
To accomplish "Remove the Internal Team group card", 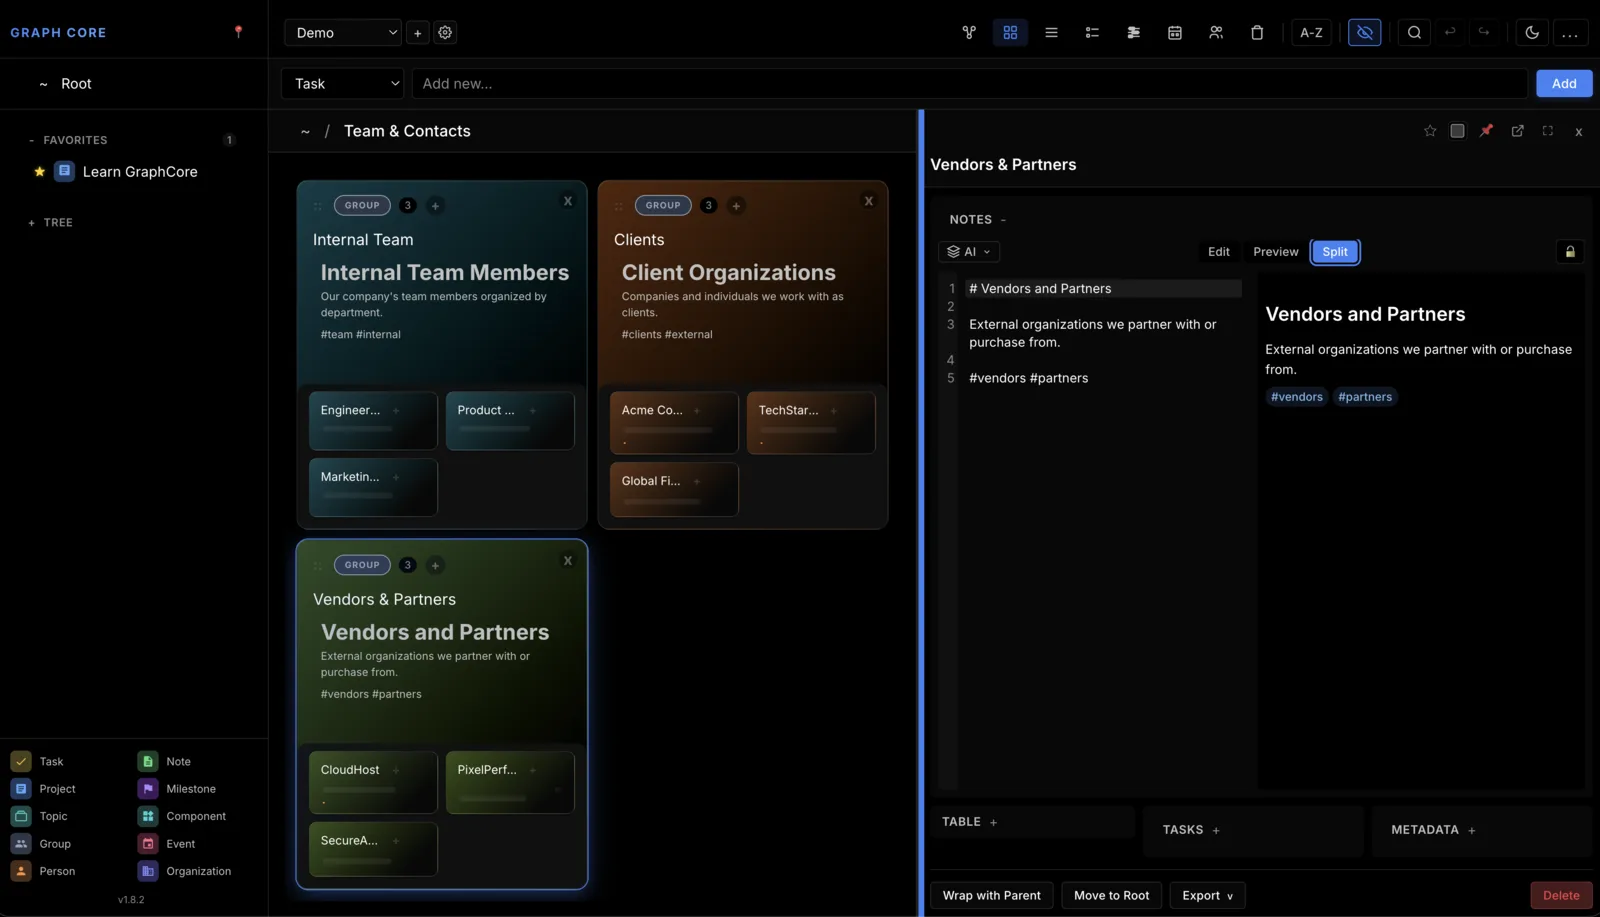I will pos(567,201).
